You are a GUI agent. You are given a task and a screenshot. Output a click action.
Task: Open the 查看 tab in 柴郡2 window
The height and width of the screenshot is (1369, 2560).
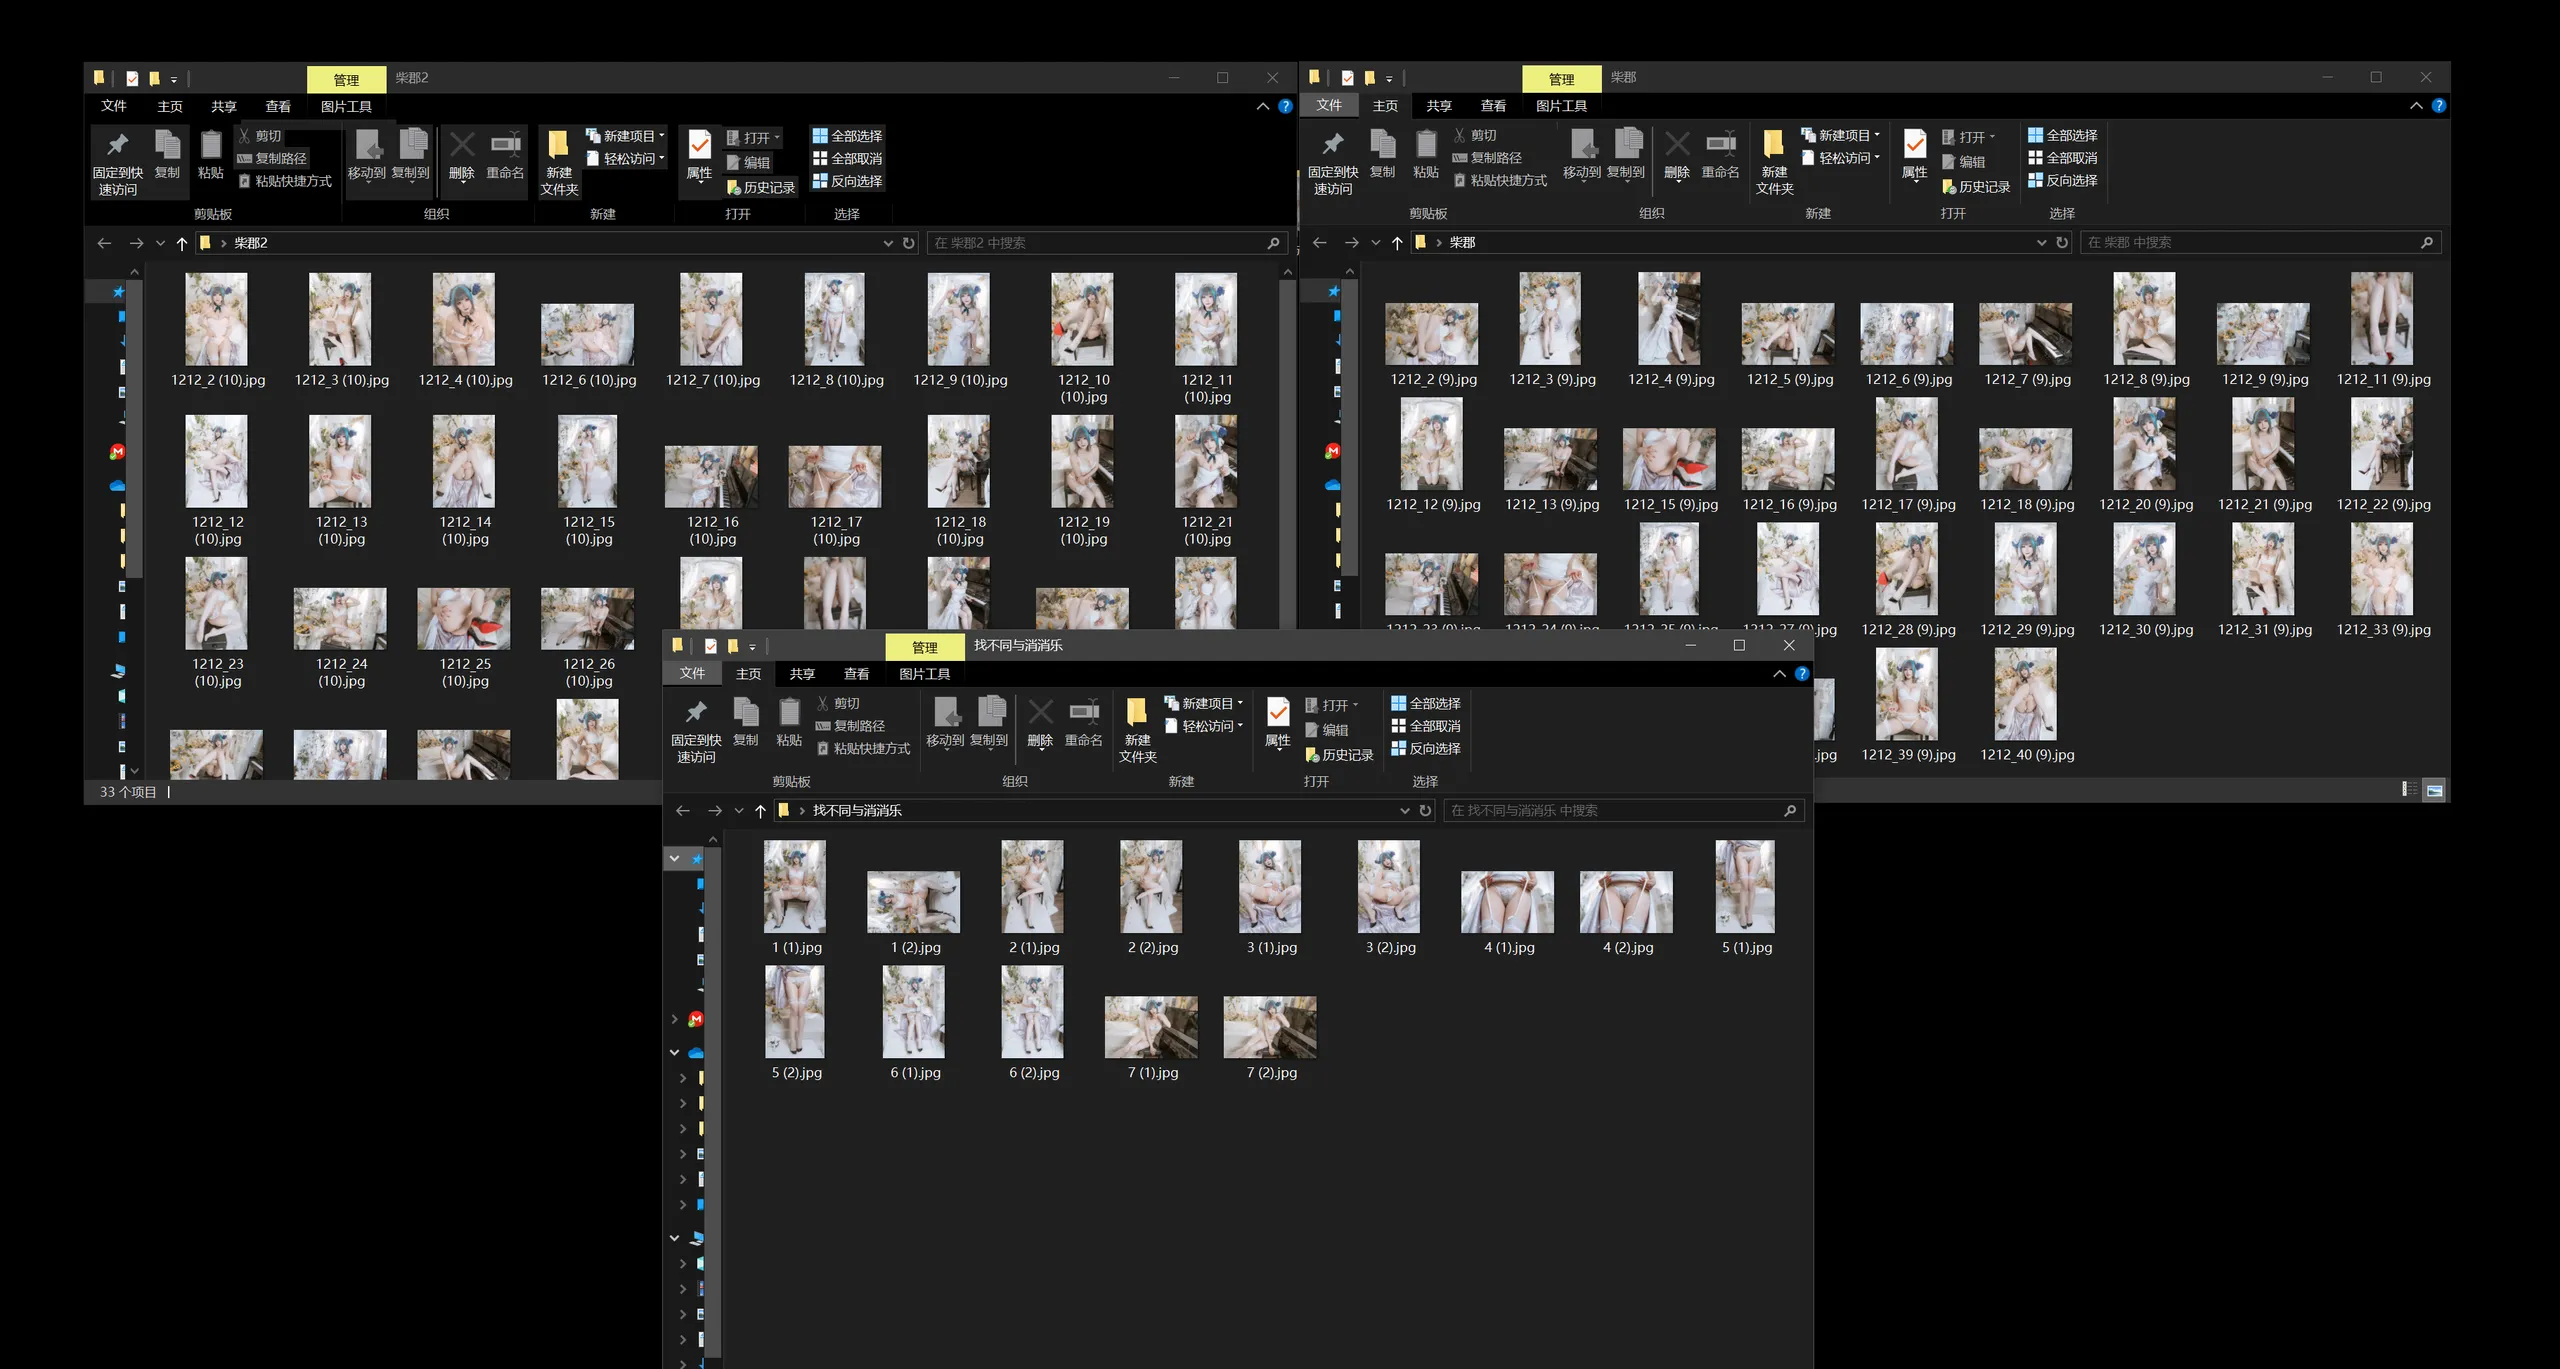point(278,106)
